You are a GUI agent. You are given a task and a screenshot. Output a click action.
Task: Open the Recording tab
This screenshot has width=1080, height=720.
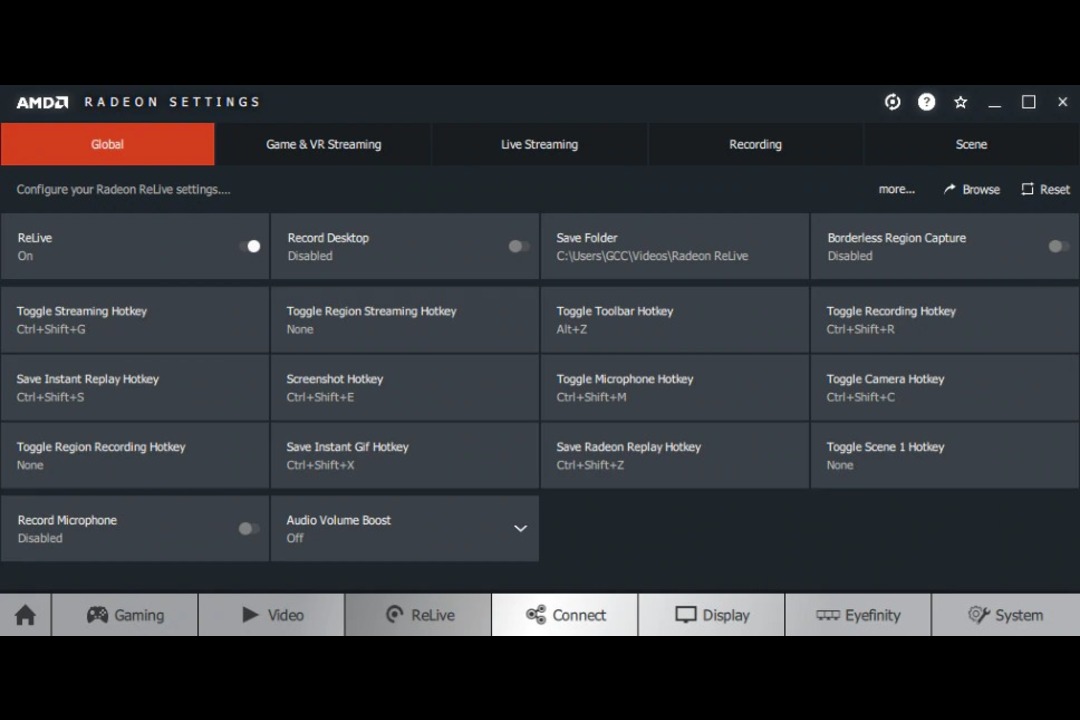click(x=755, y=144)
